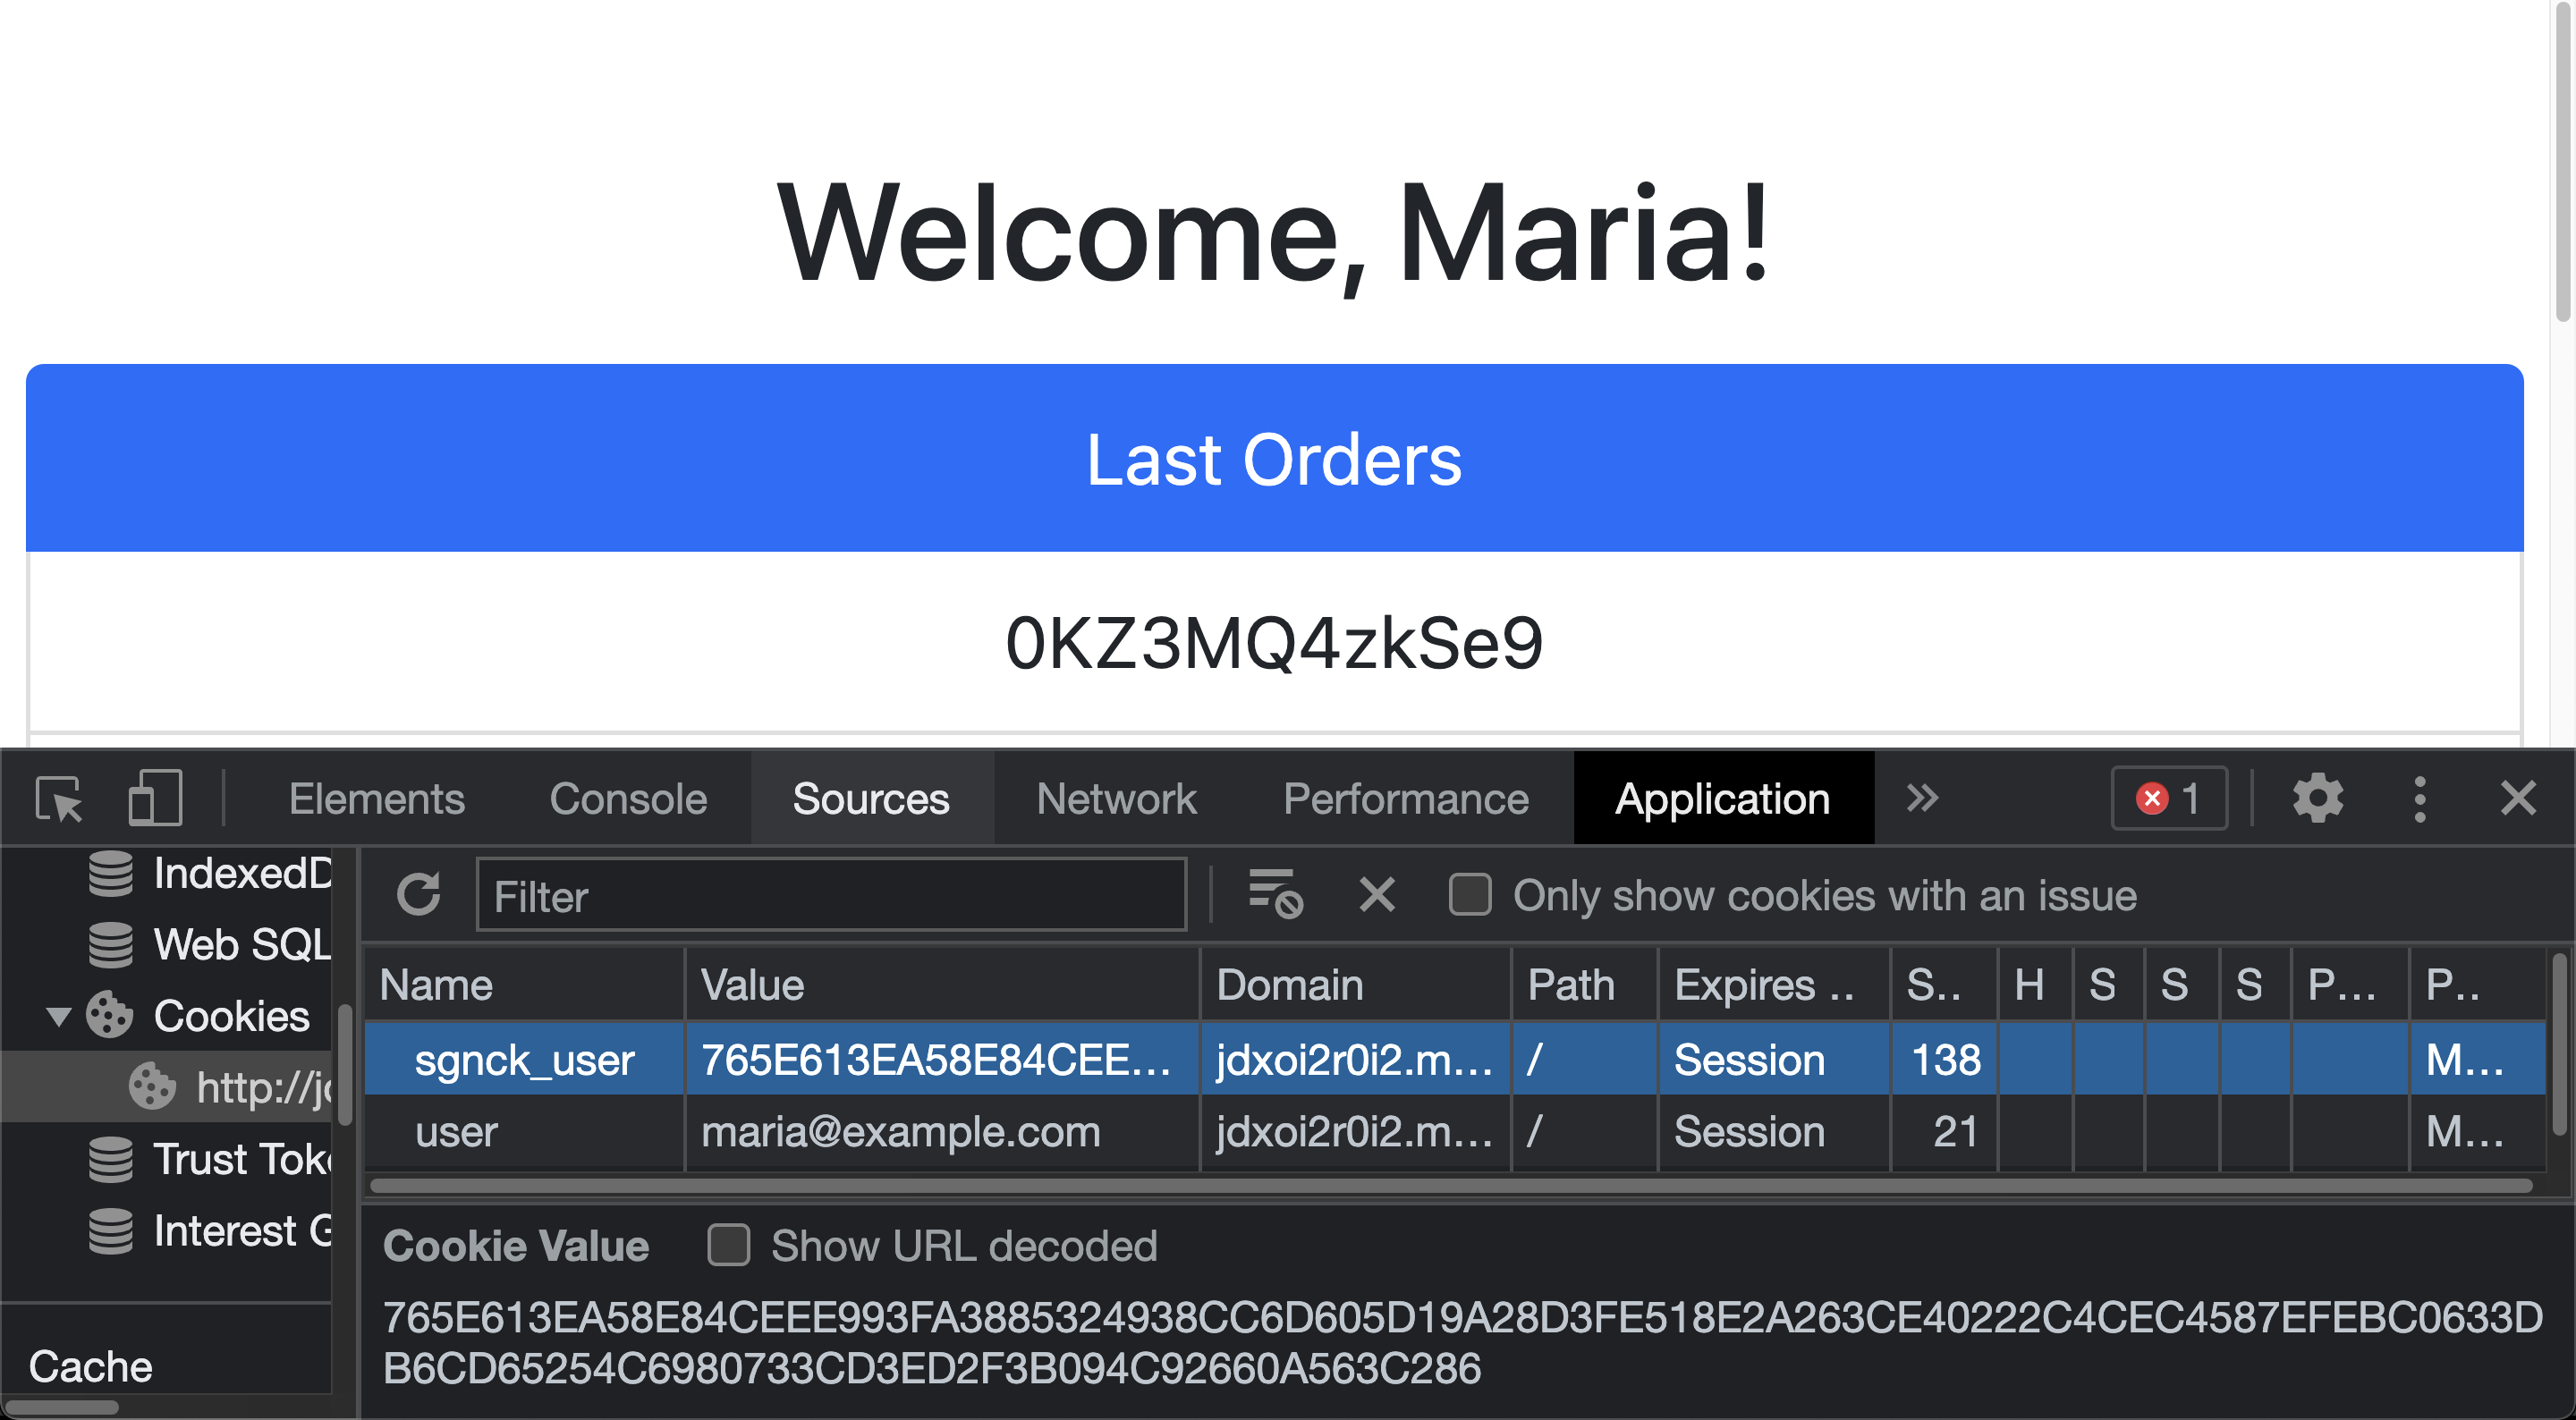Toggle 'Only show cookies with an issue'

(1469, 895)
